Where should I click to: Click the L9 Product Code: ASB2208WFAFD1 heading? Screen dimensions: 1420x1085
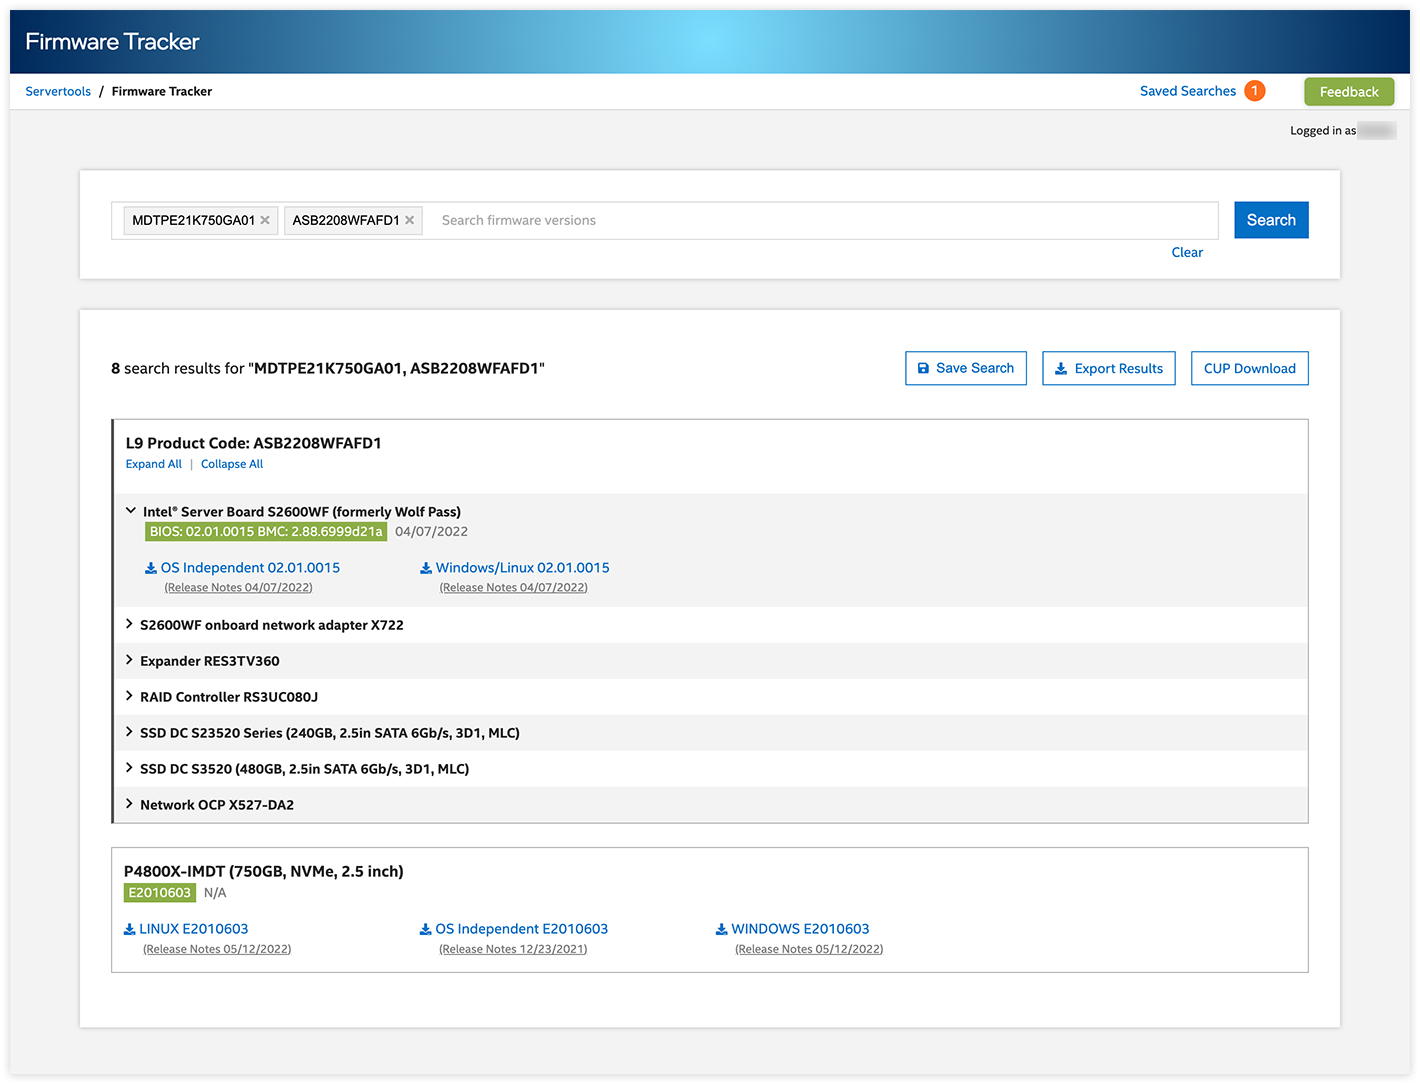[x=254, y=443]
